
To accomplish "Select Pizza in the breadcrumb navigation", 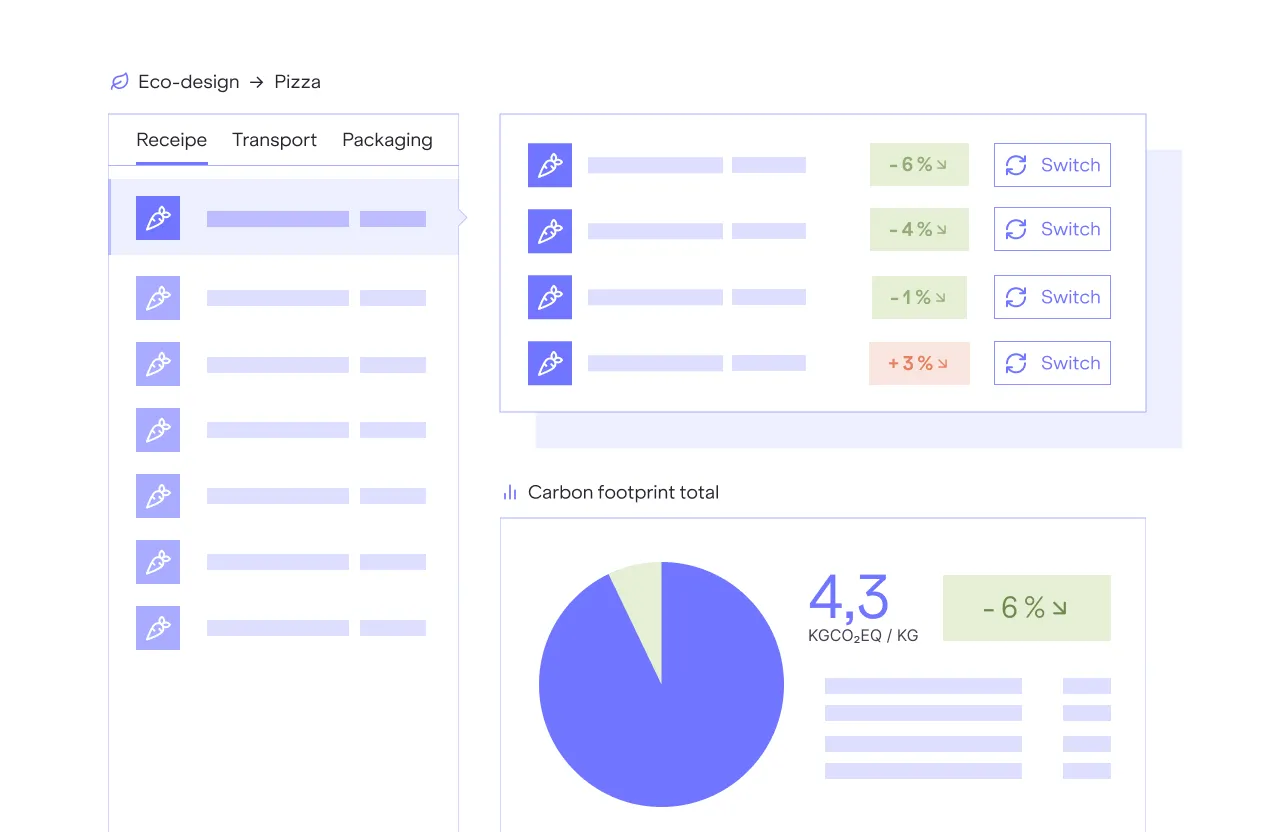I will (x=297, y=81).
